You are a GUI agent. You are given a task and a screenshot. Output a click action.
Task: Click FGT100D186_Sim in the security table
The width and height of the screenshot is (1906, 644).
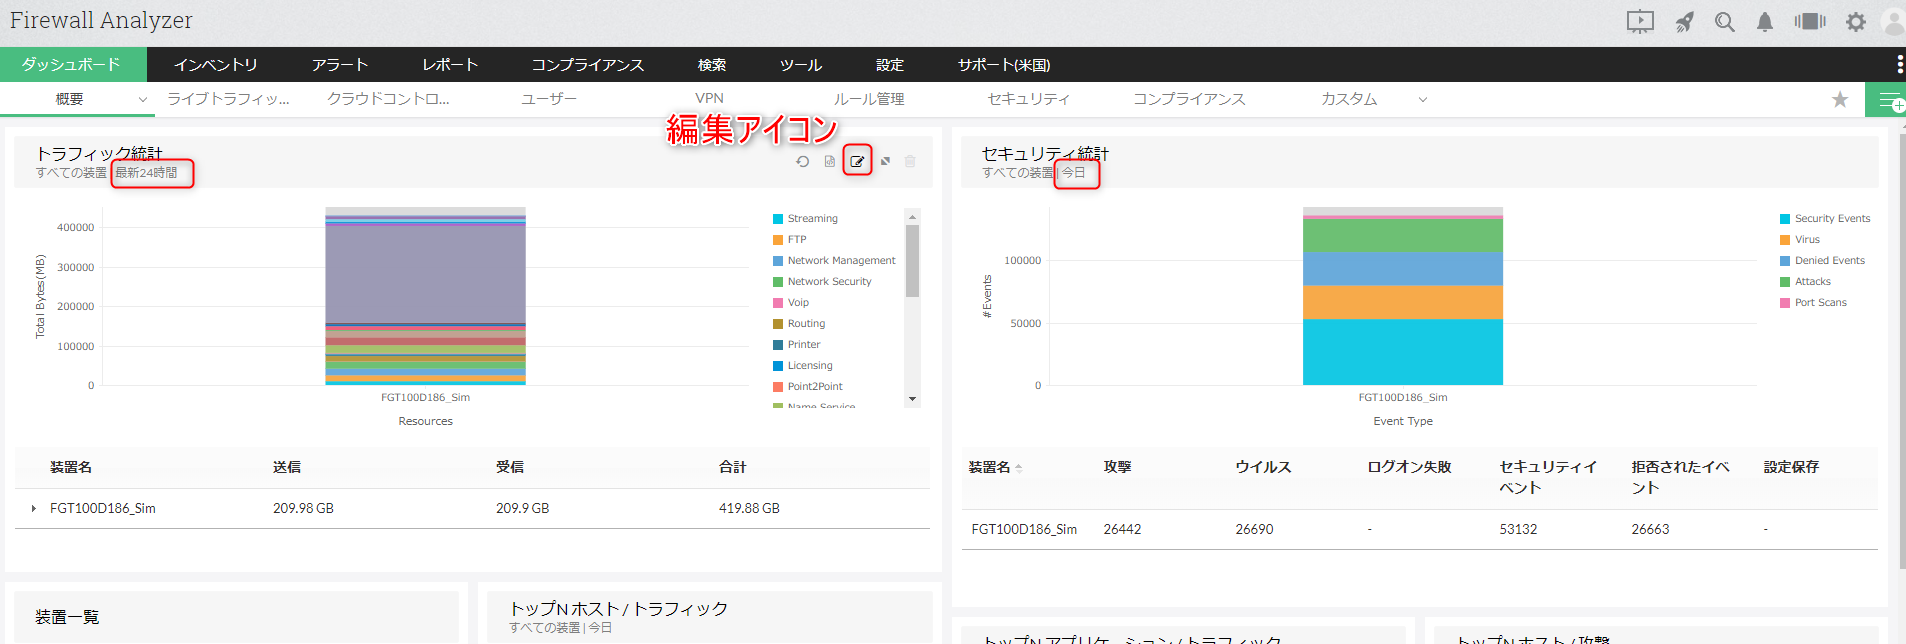click(1024, 530)
